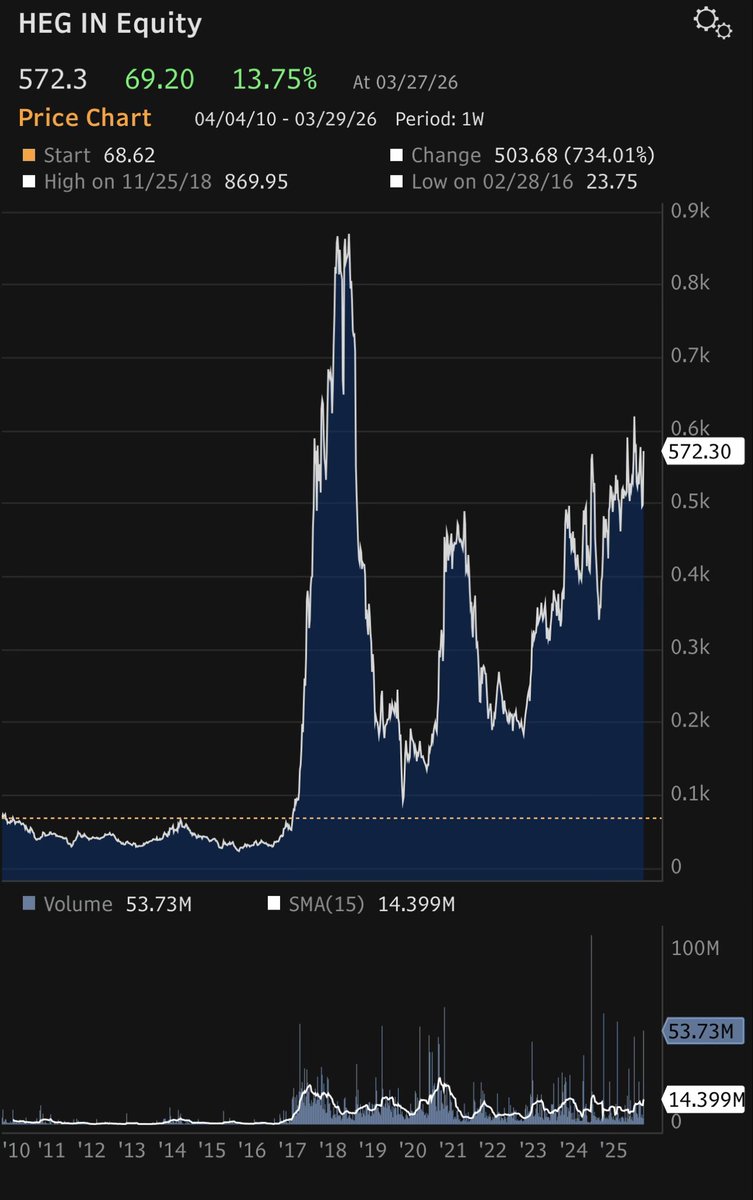Open chart settings gear icon
Screen dimensions: 753x1200
pos(712,22)
